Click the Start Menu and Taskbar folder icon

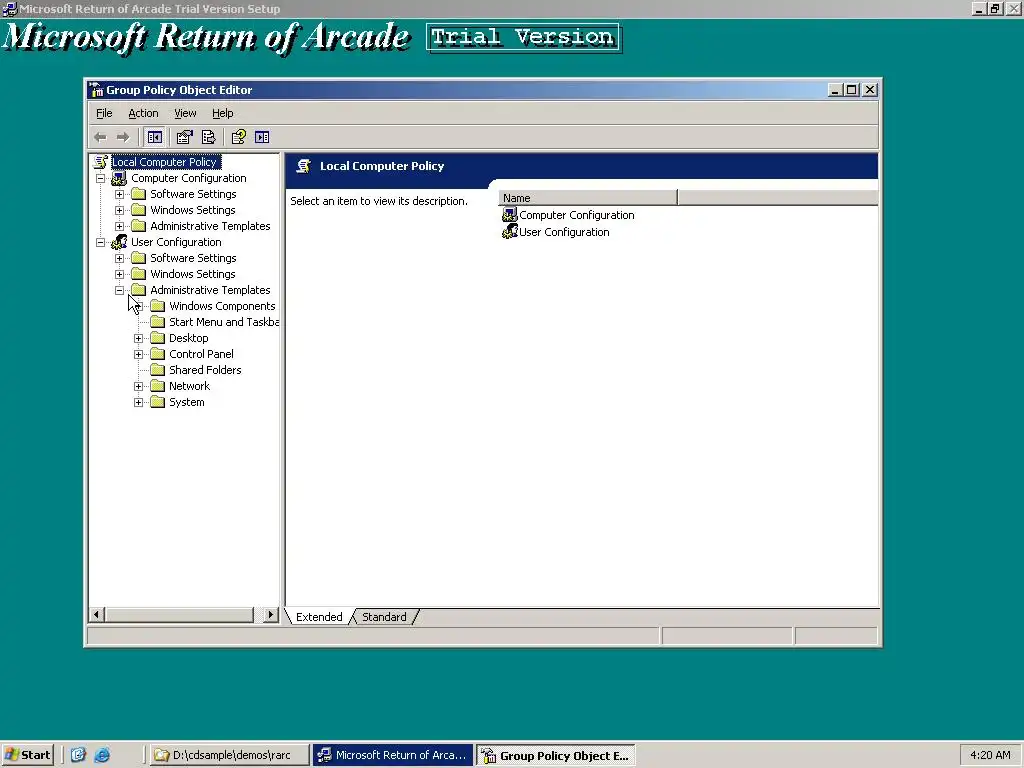click(x=157, y=322)
